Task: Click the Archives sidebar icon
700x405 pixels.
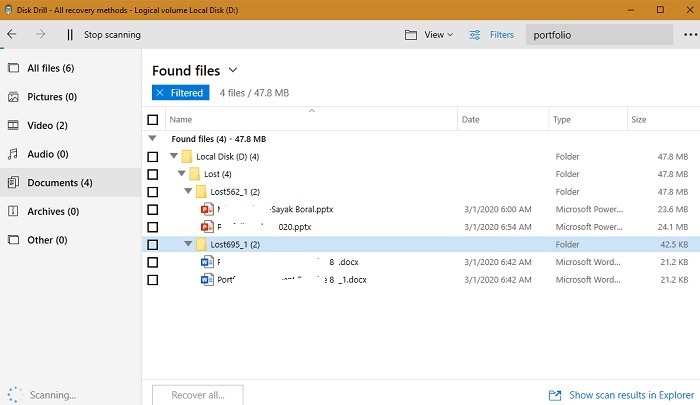Action: [13, 211]
